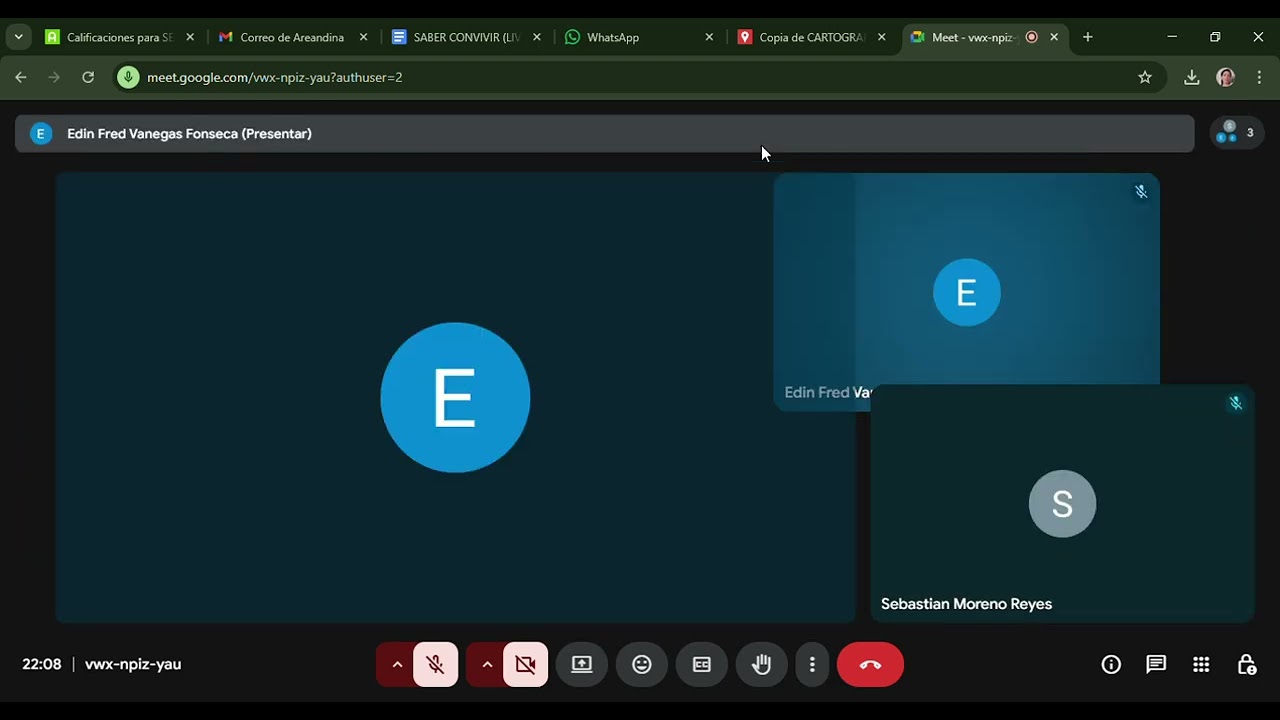The height and width of the screenshot is (720, 1280).
Task: Turn on the microphone in Meet
Action: click(435, 664)
